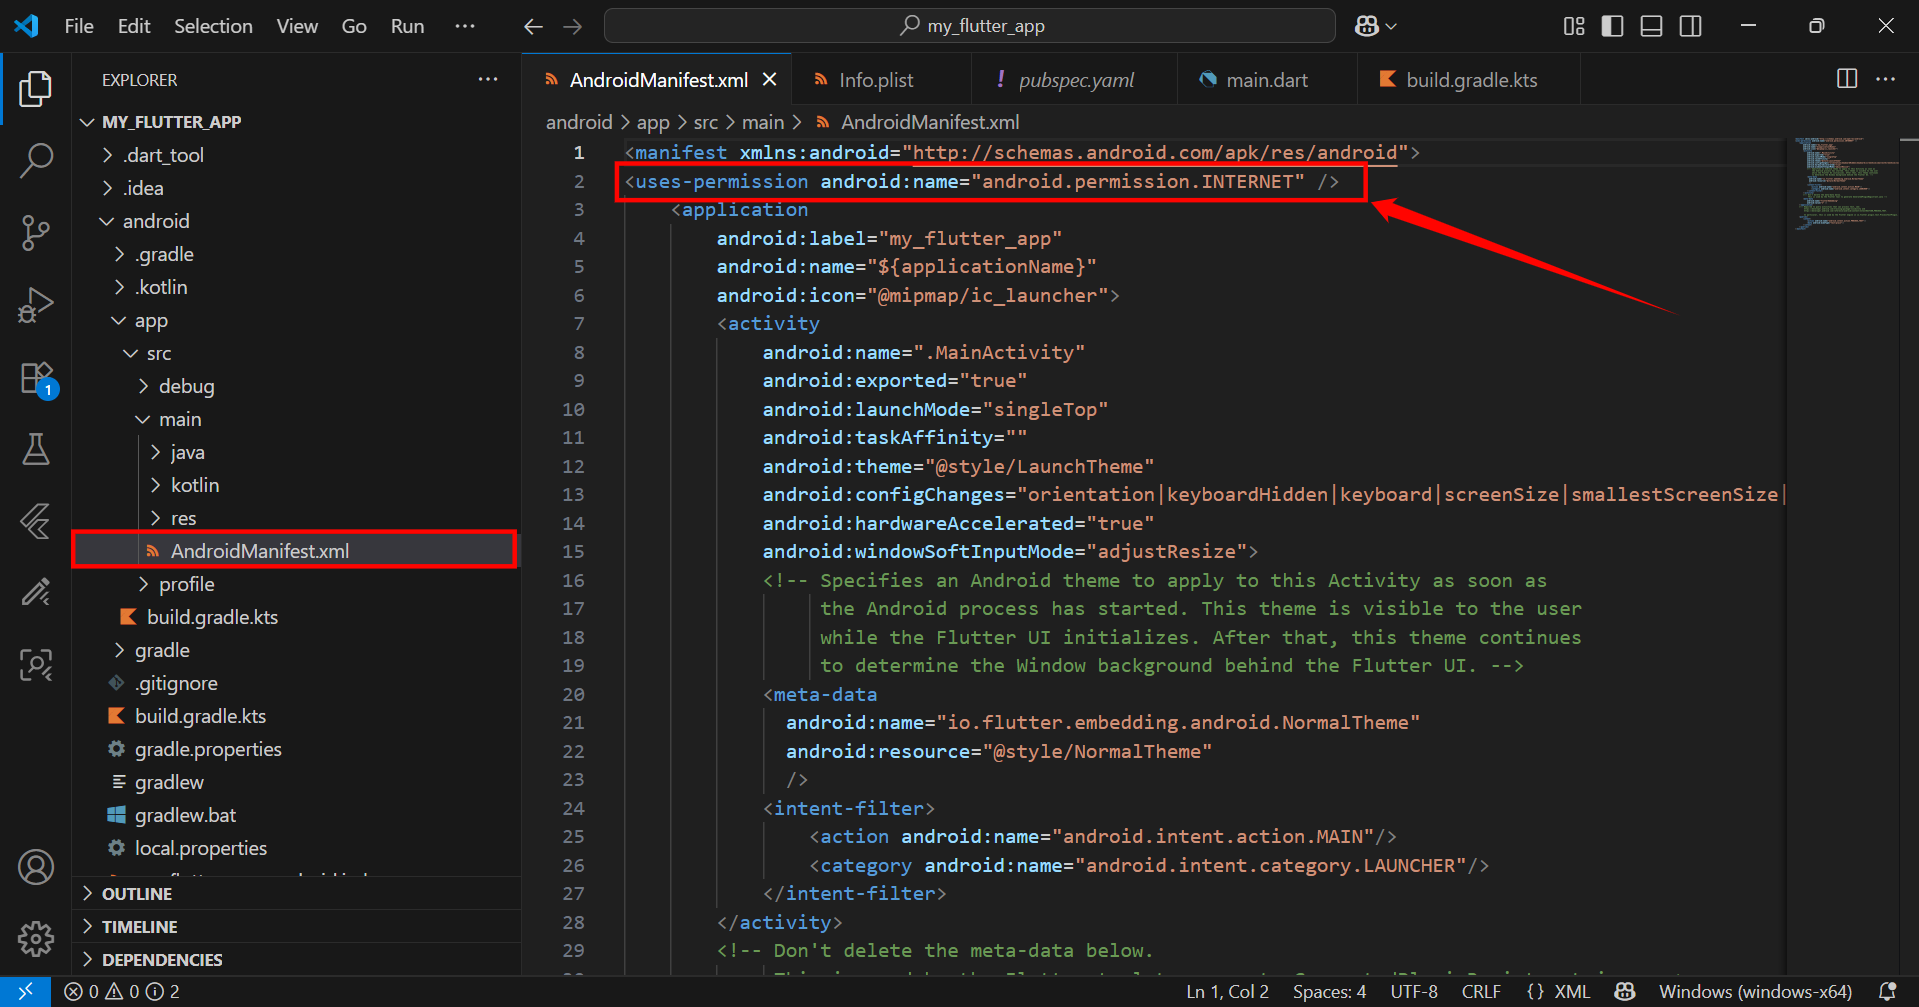Click the Copilot chat icon in title bar

(1367, 26)
